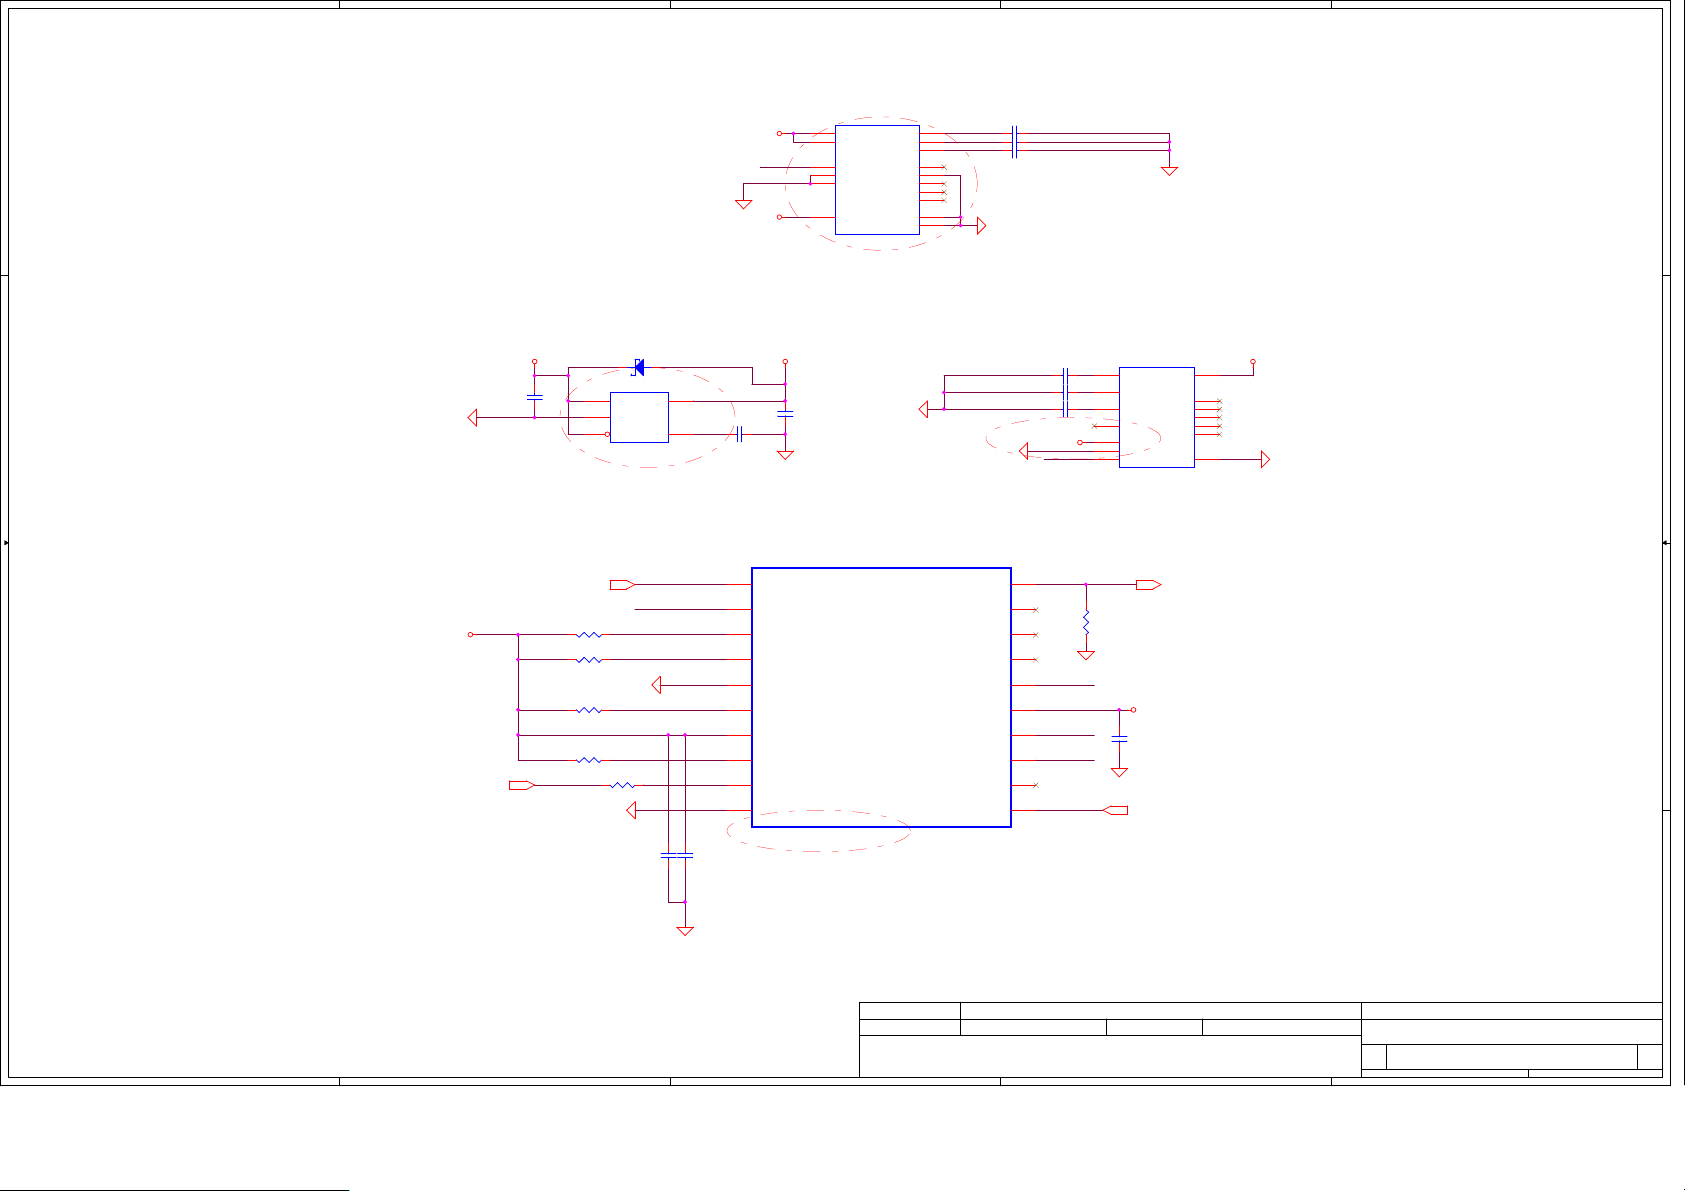Select the capacitor on the small IC's output line

pos(739,434)
